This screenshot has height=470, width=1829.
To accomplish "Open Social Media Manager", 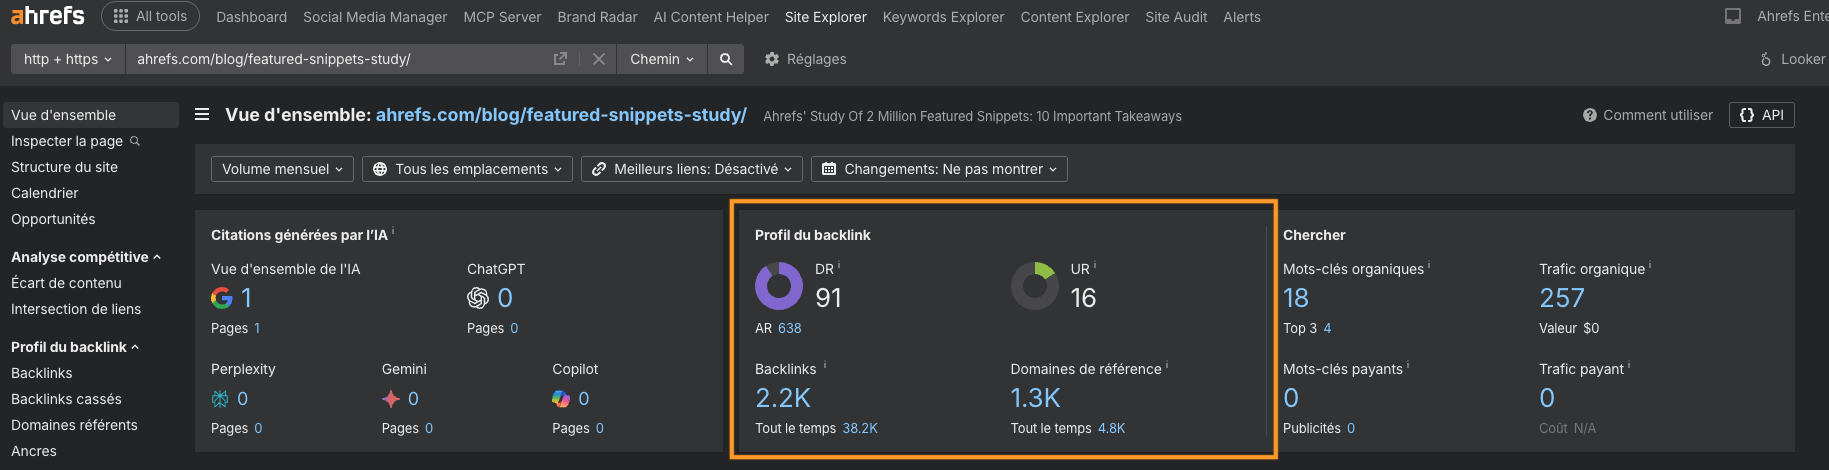I will point(375,17).
